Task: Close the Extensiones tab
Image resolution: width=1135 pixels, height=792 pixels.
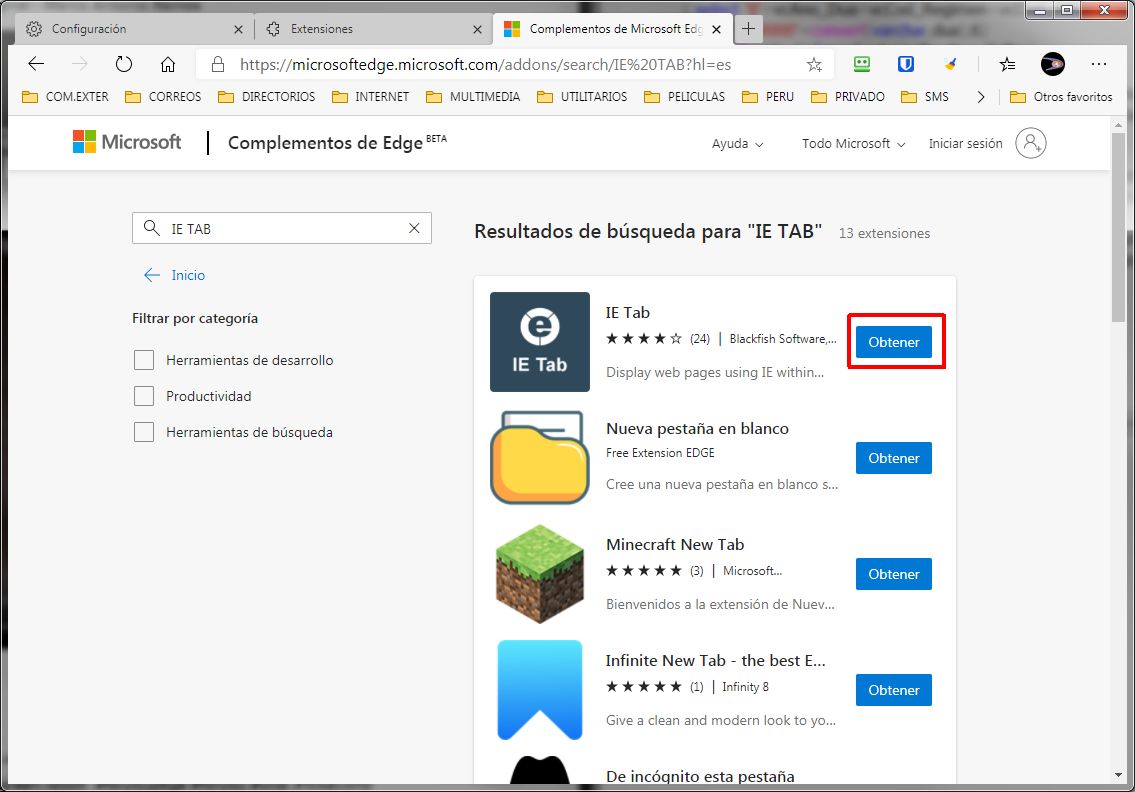Action: [x=477, y=30]
